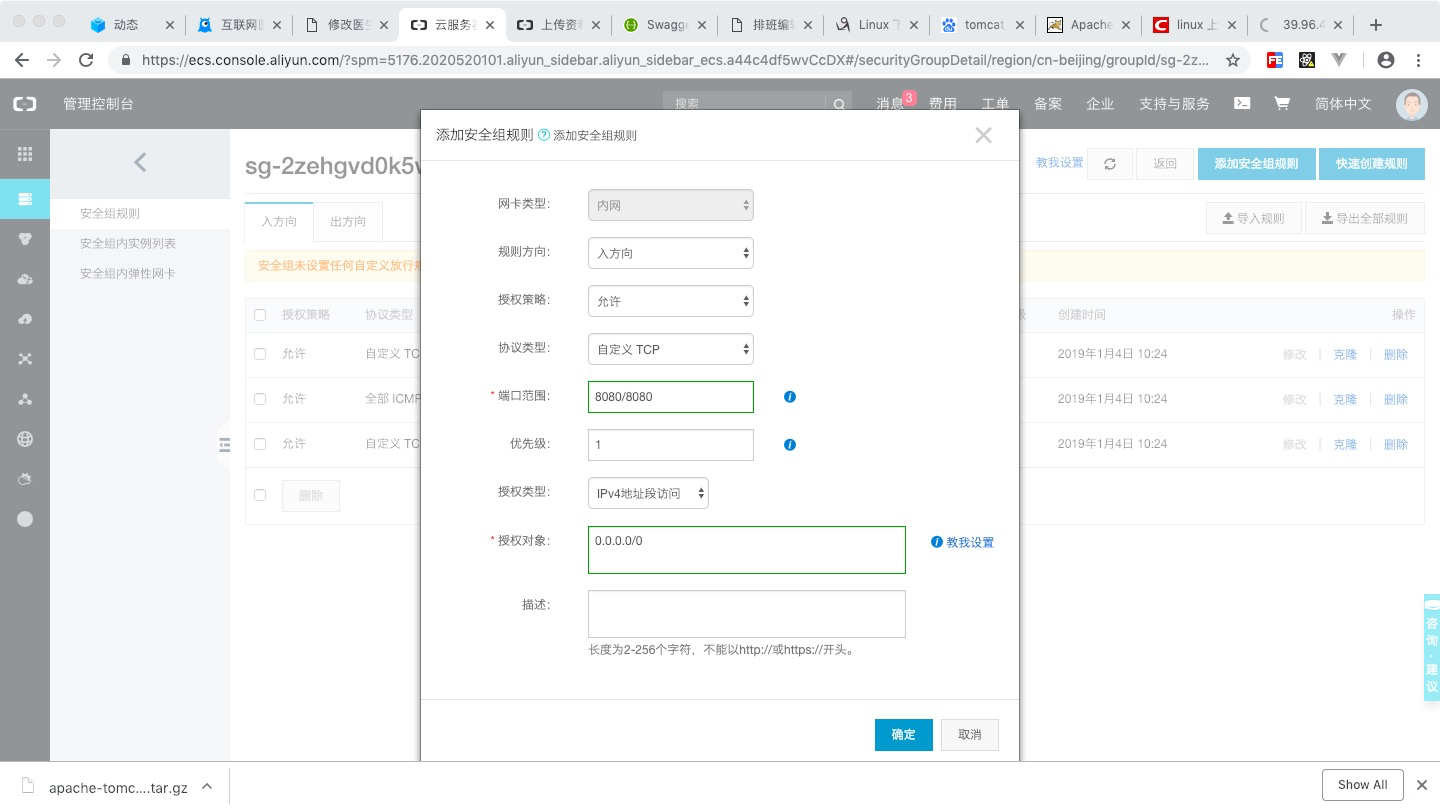Click the shopping cart icon
Screen dimensions: 1440x810
[1281, 103]
